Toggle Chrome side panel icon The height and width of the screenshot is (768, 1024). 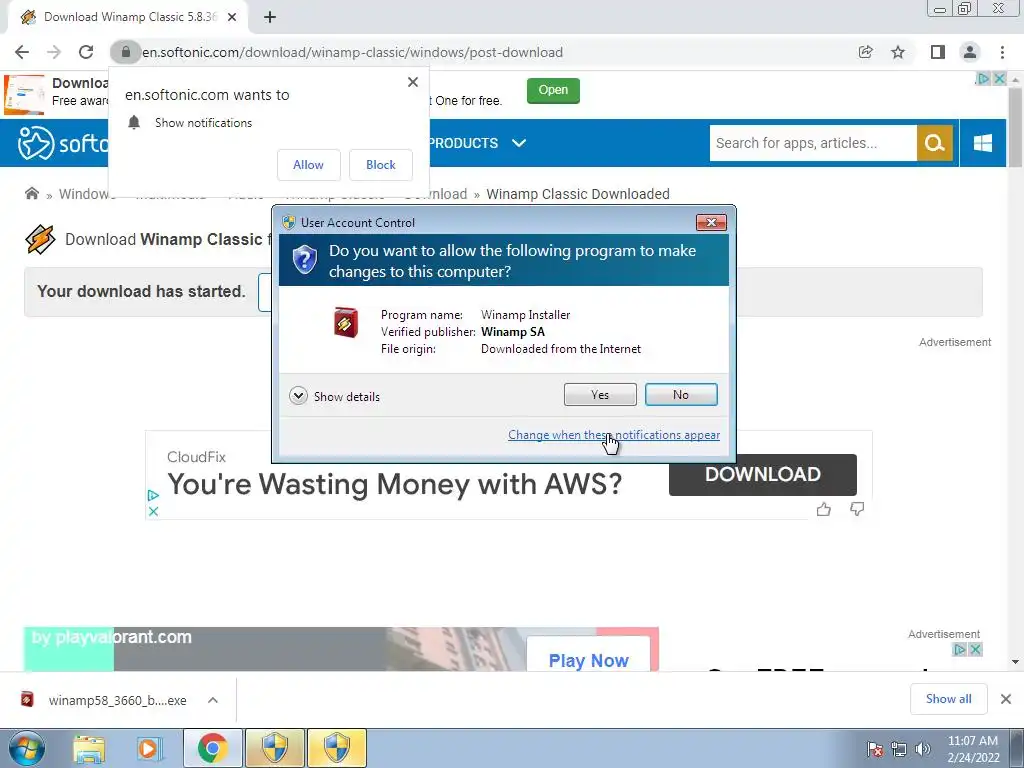[938, 52]
